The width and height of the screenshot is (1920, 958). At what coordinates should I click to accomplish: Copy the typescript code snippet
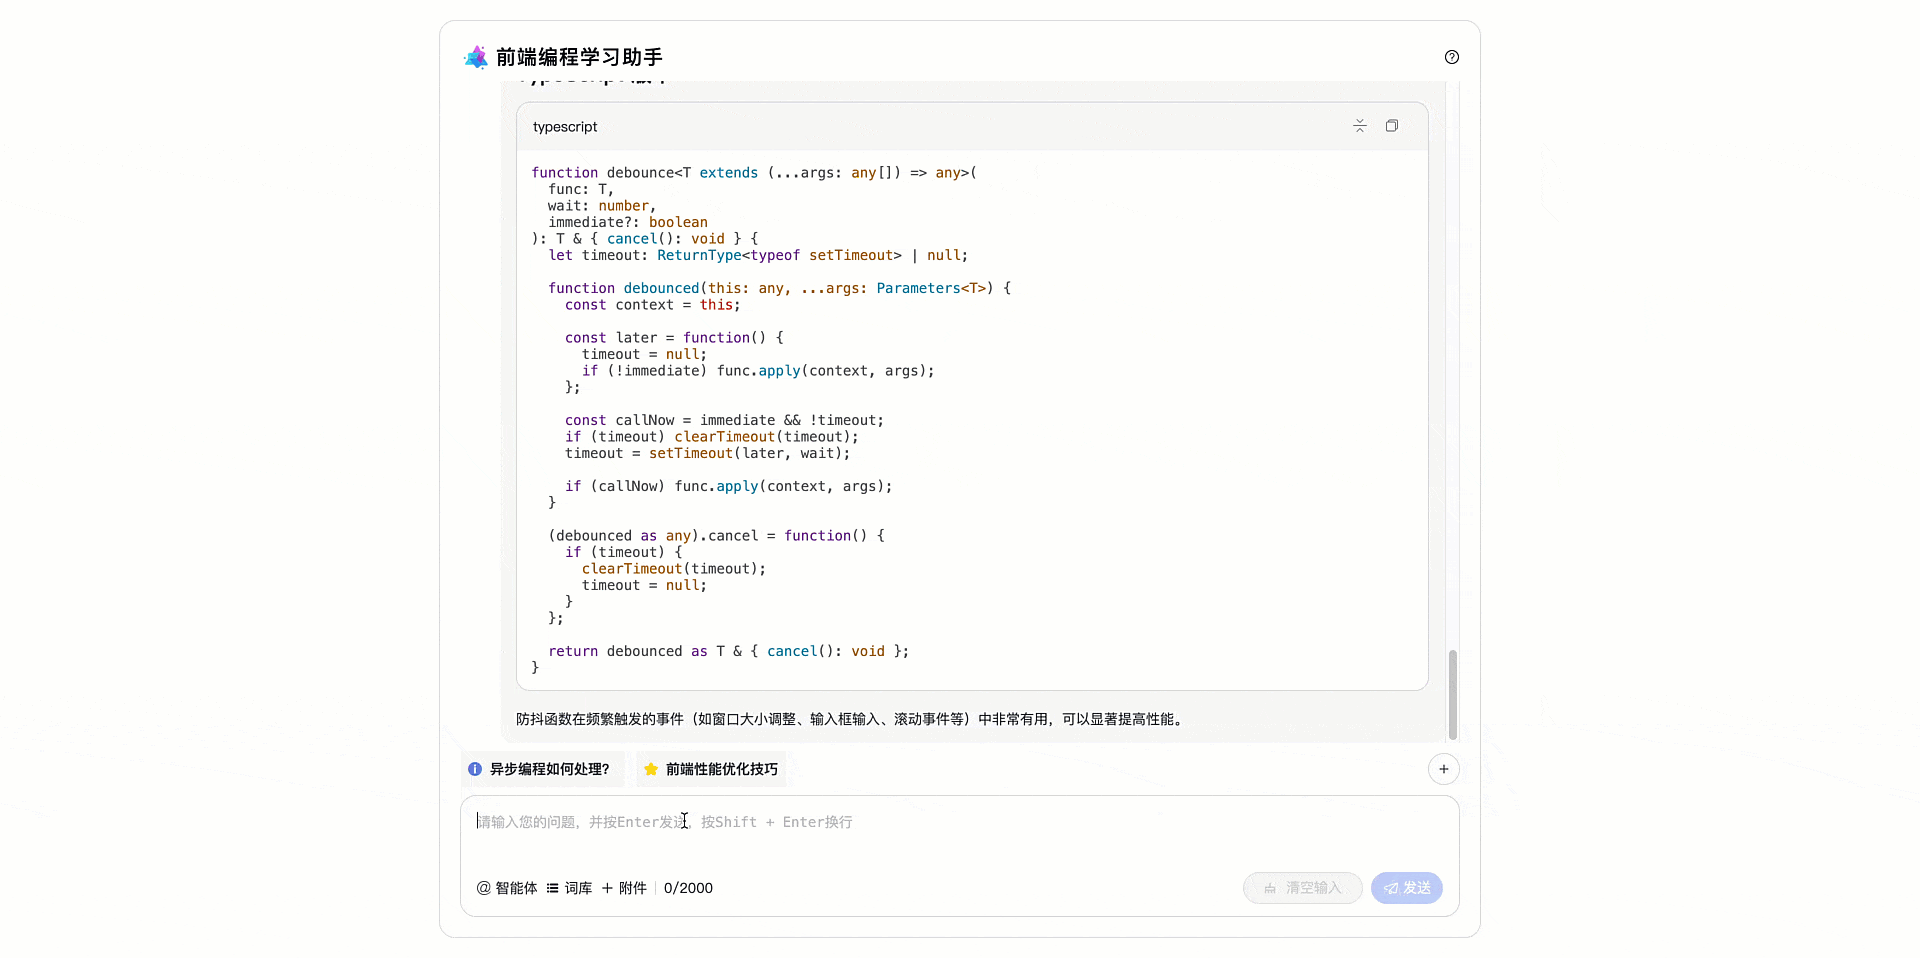pyautogui.click(x=1391, y=125)
